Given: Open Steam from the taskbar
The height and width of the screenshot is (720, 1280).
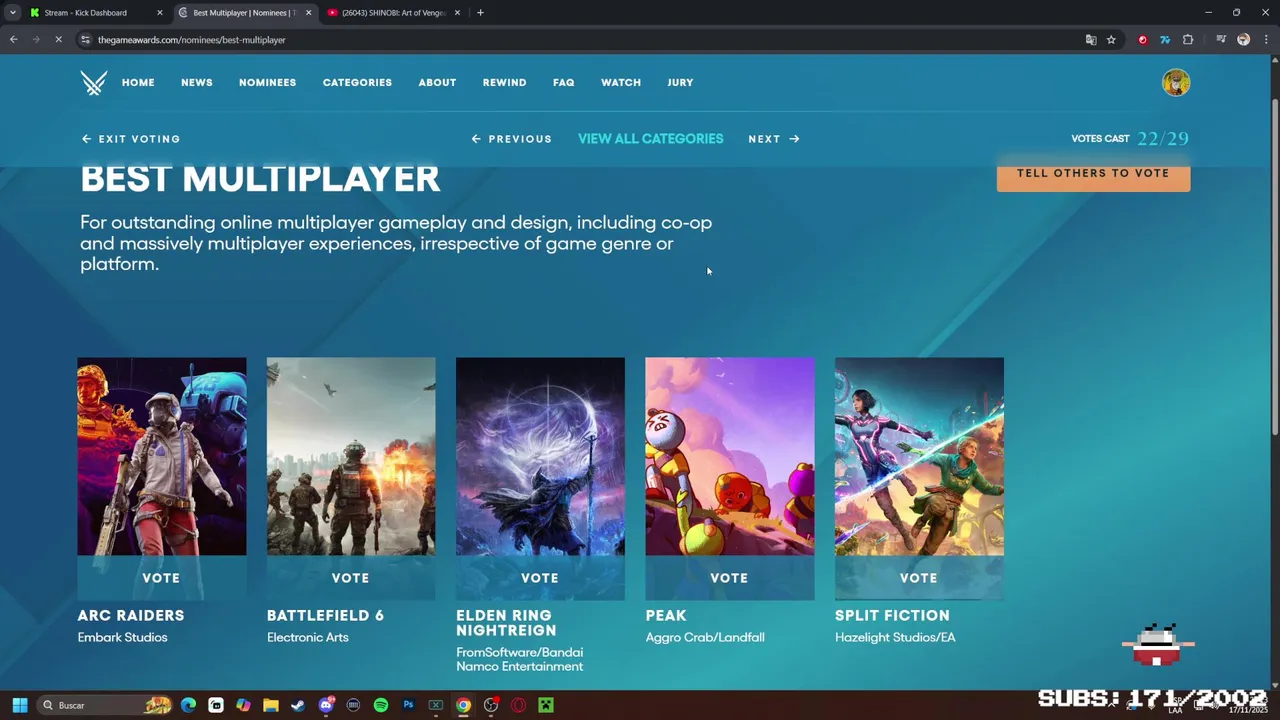Looking at the screenshot, I should tap(298, 705).
